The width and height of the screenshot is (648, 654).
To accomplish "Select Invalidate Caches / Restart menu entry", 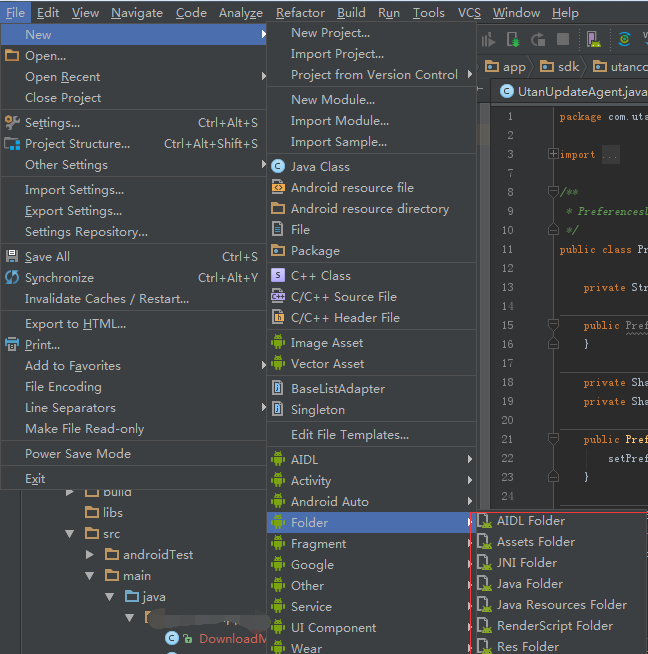I will (106, 299).
